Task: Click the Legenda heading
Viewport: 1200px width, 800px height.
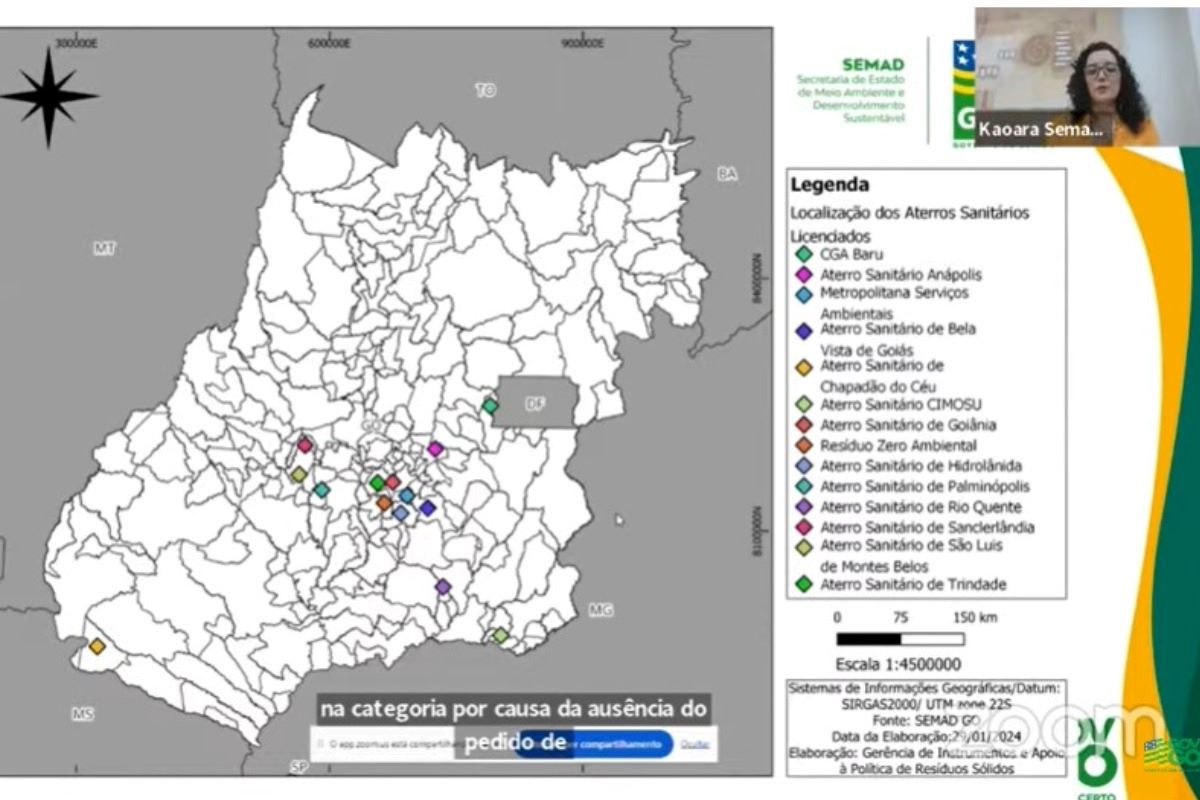Action: (x=829, y=185)
